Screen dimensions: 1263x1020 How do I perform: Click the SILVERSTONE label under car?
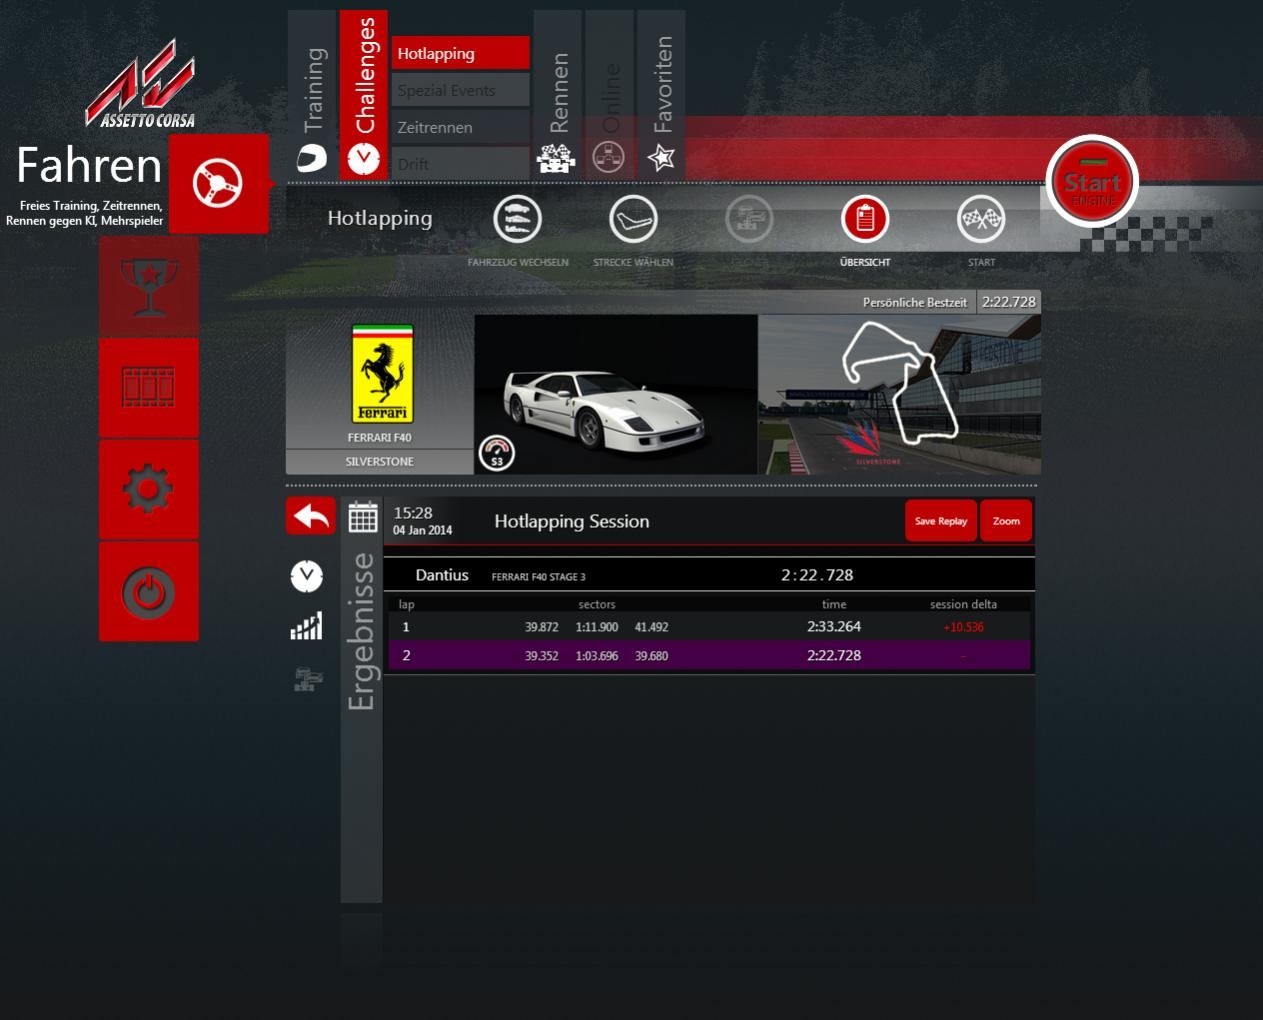380,462
